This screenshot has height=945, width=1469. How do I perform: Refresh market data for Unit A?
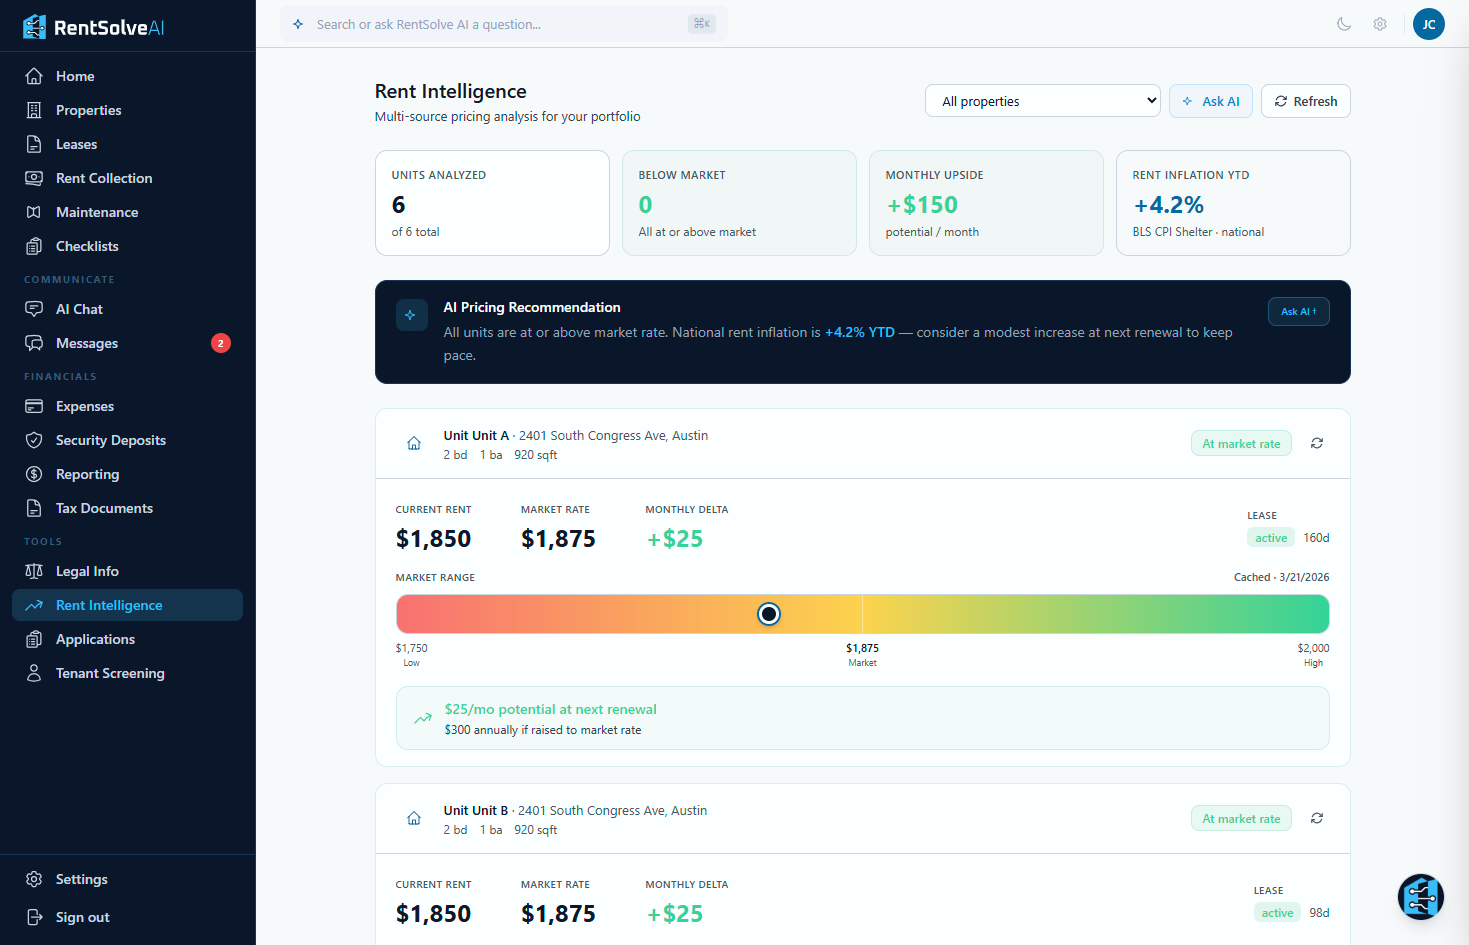point(1316,443)
